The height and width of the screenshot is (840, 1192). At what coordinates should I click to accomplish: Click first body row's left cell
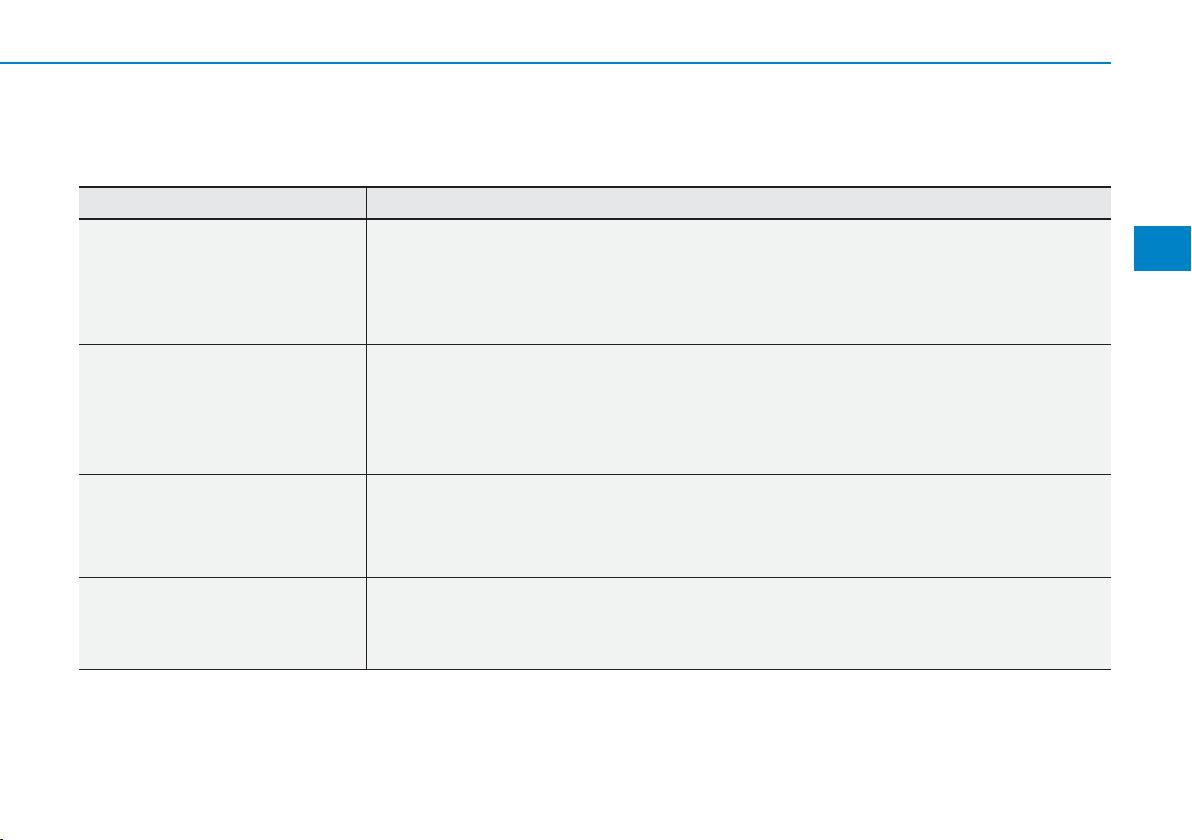222,282
